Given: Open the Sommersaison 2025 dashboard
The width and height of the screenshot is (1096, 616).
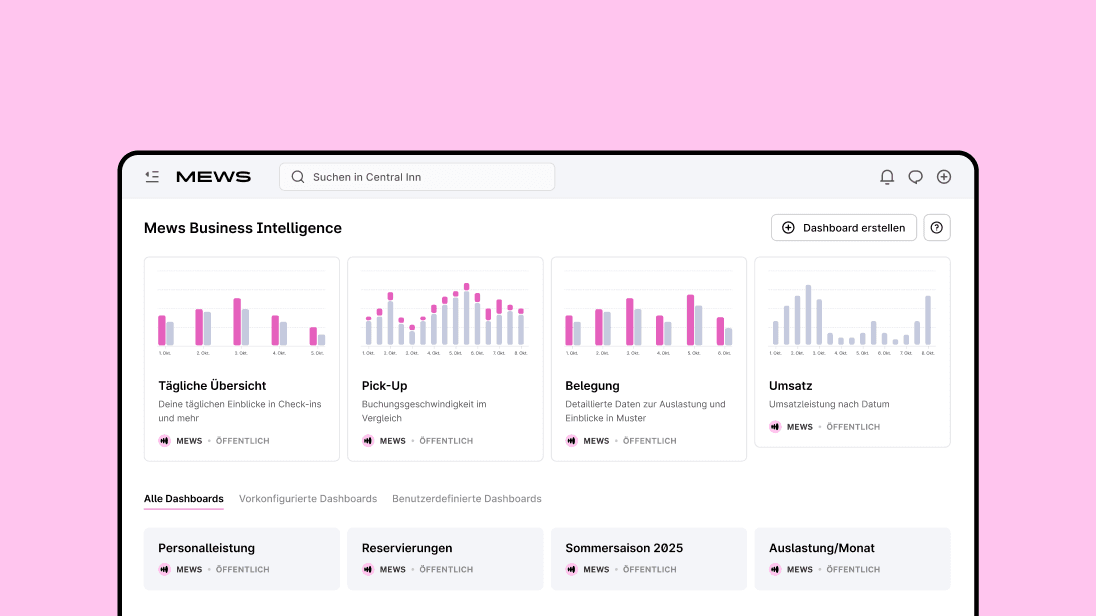Looking at the screenshot, I should point(648,558).
